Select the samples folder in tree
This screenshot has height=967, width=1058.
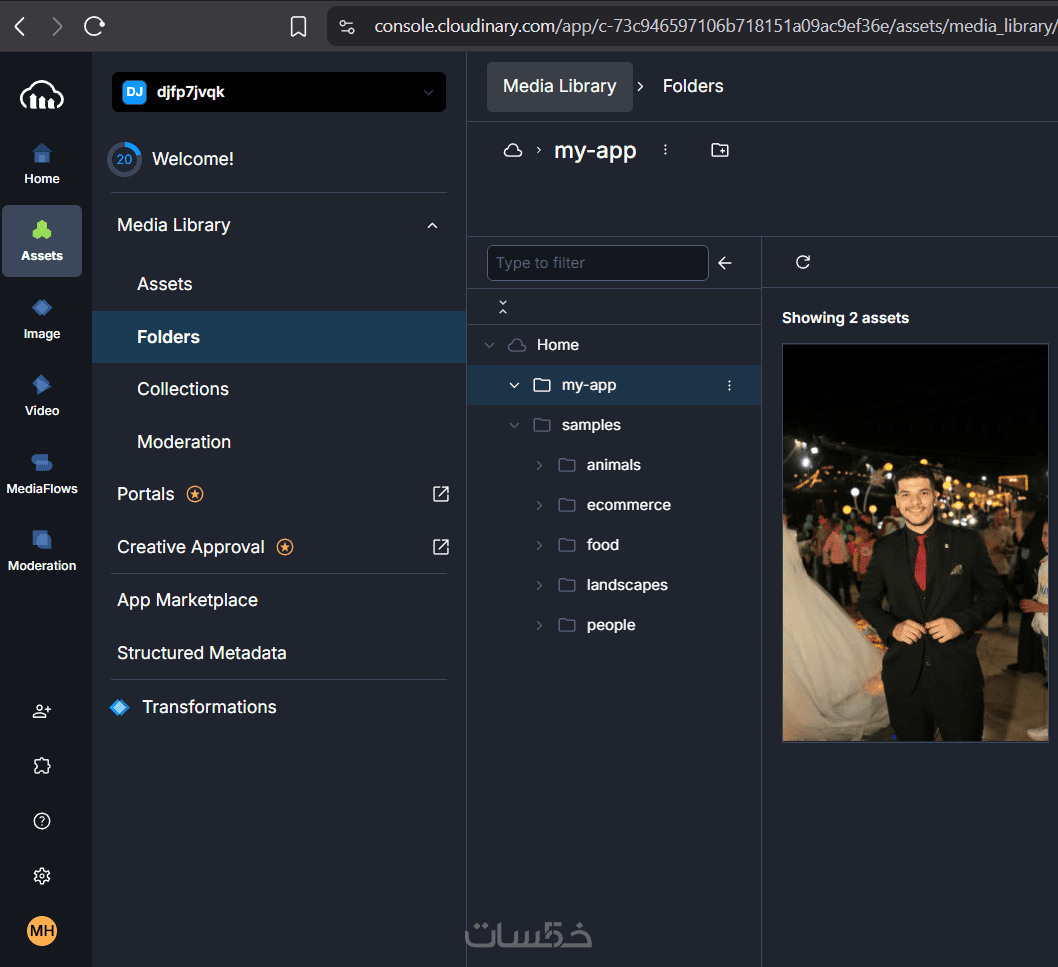click(591, 425)
